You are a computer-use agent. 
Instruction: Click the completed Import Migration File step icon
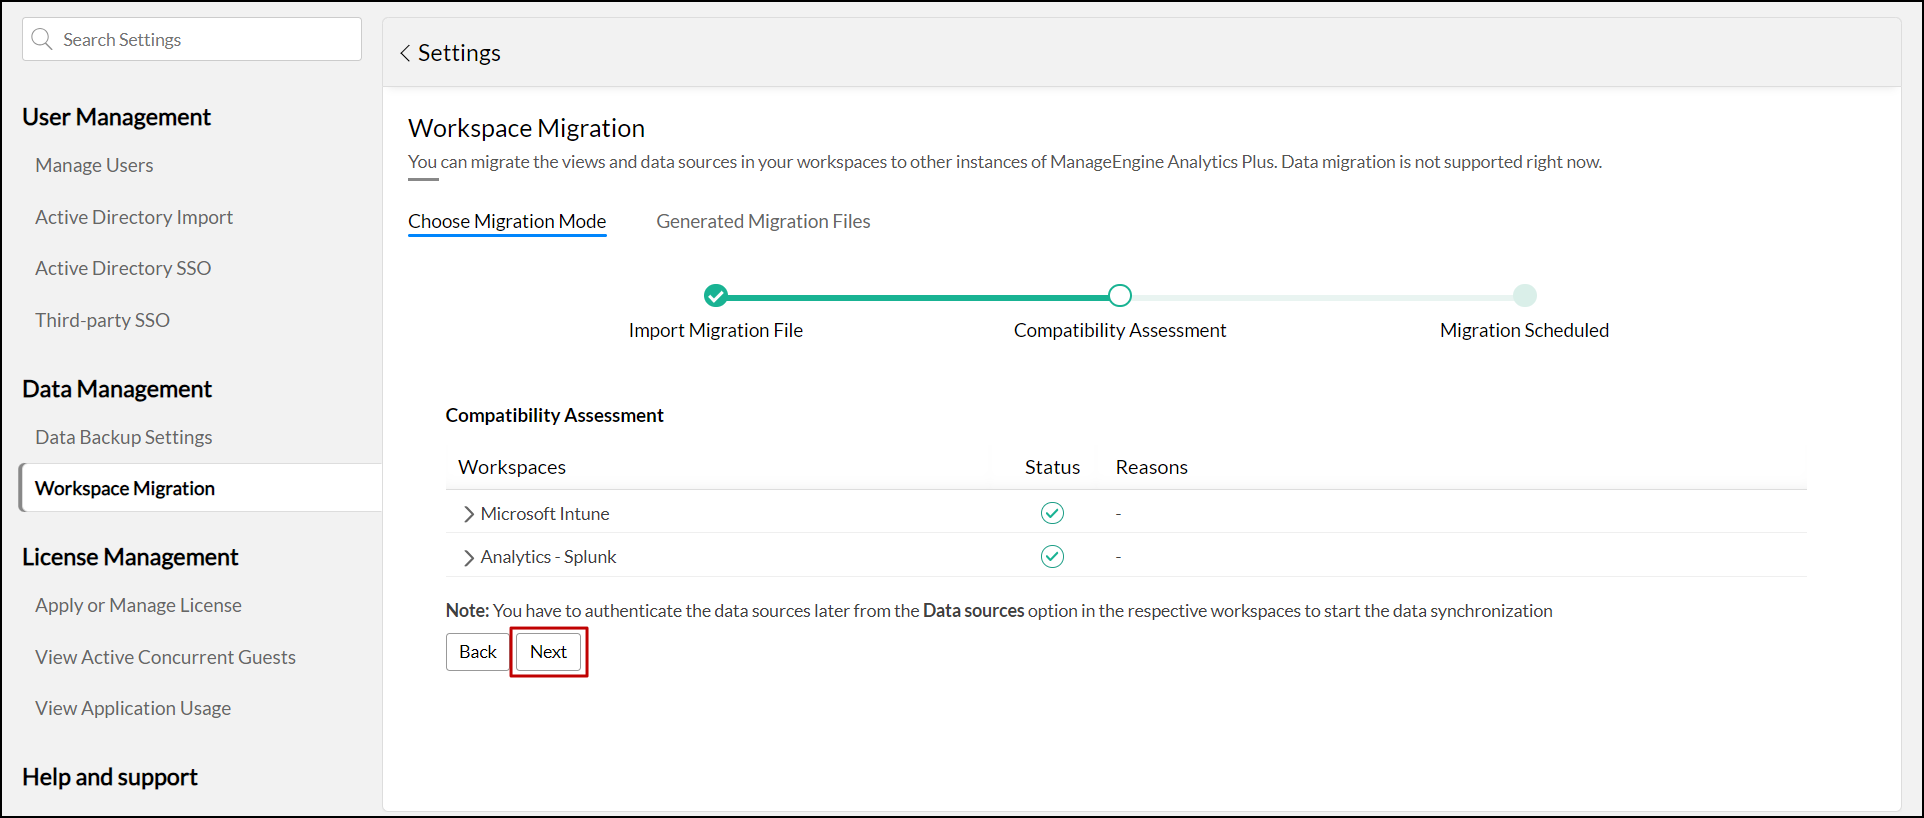point(715,295)
